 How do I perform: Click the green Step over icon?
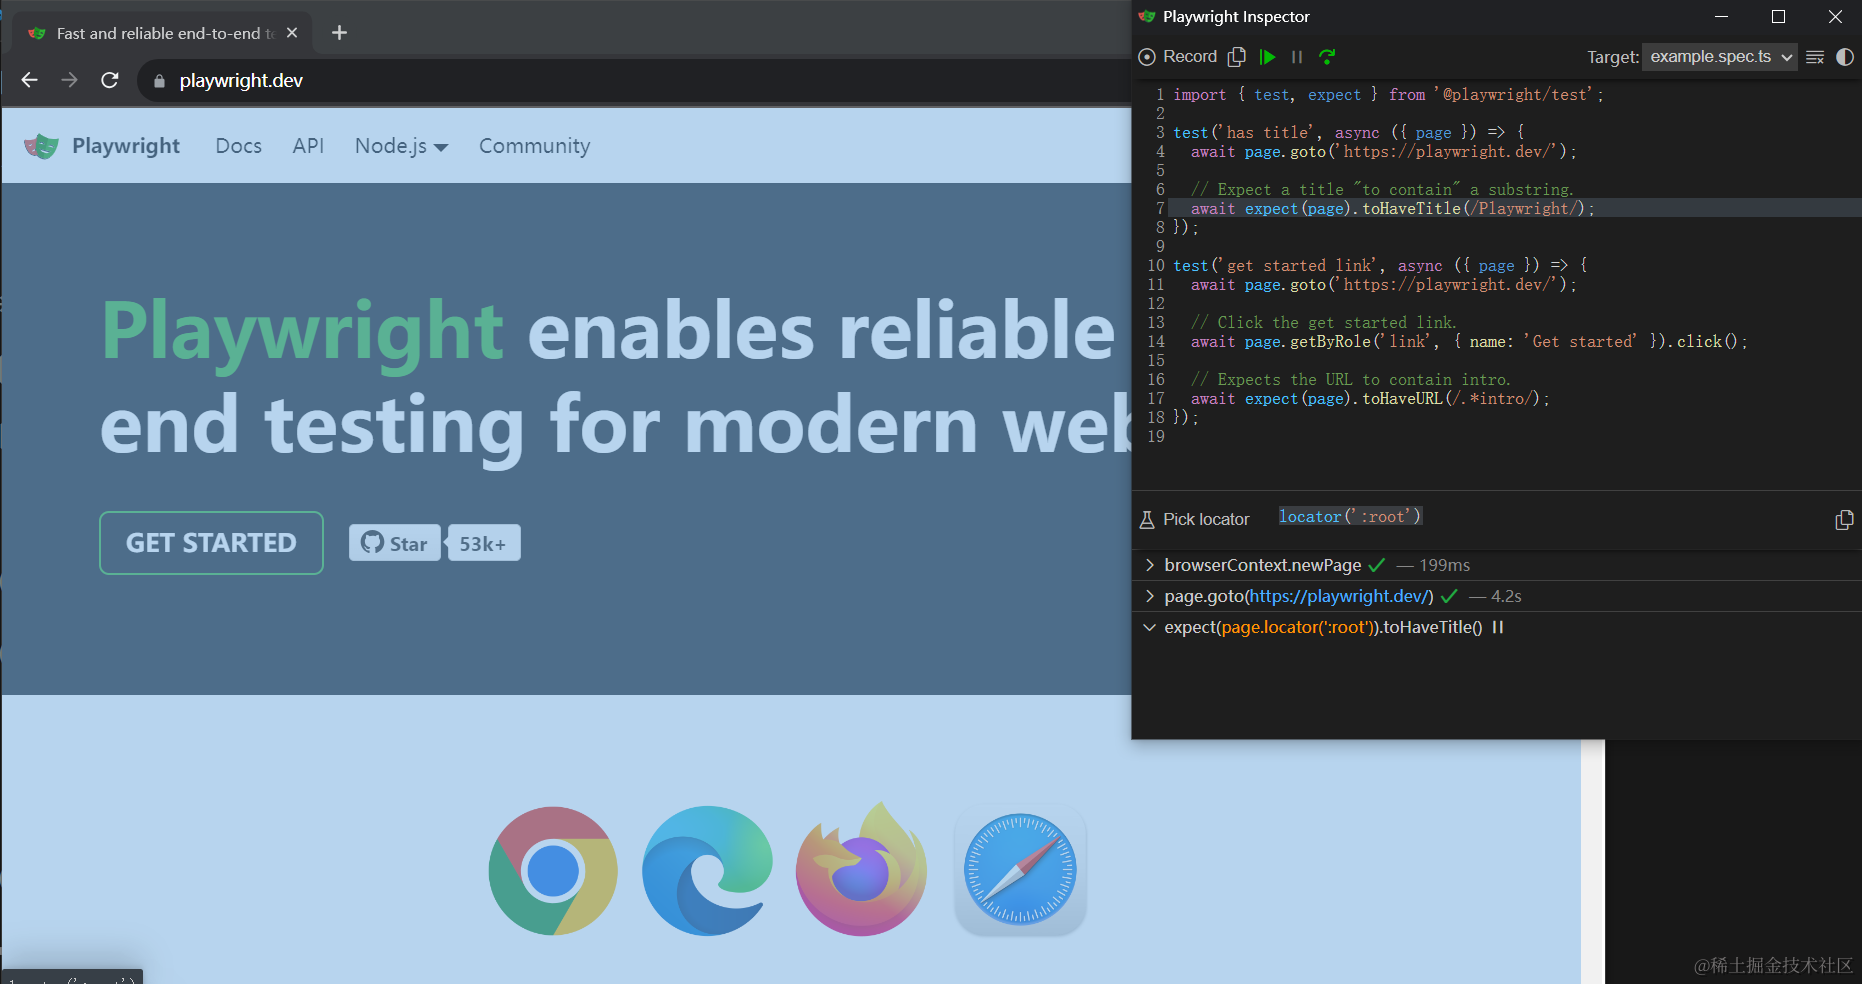[1327, 57]
